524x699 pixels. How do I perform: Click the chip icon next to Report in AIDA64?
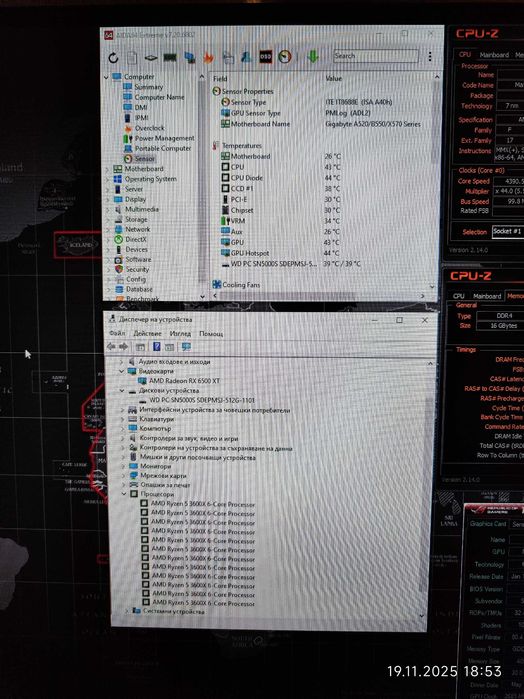(151, 58)
